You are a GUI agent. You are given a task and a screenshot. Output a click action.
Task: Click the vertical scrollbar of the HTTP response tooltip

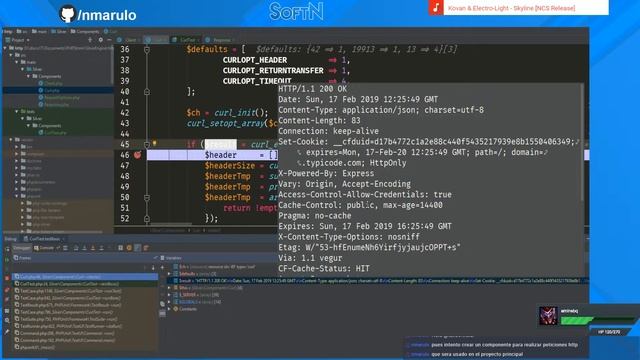tap(581, 143)
